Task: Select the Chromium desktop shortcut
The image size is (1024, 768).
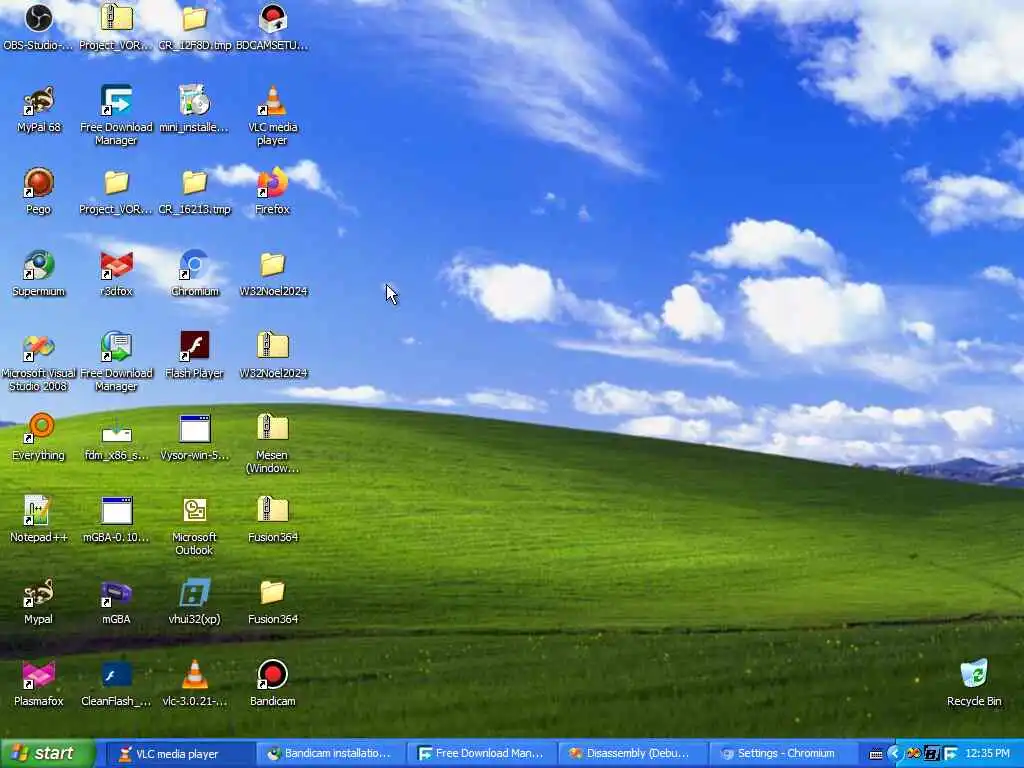Action: pos(195,273)
